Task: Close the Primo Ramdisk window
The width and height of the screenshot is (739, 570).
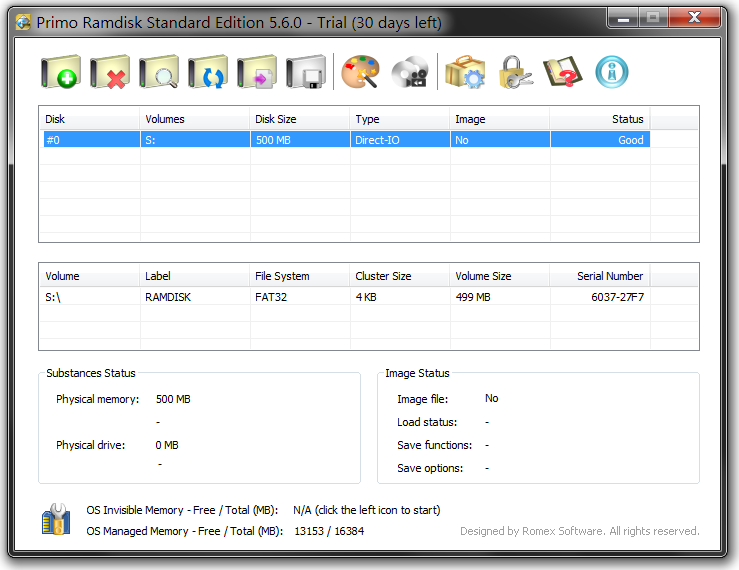Action: click(694, 18)
